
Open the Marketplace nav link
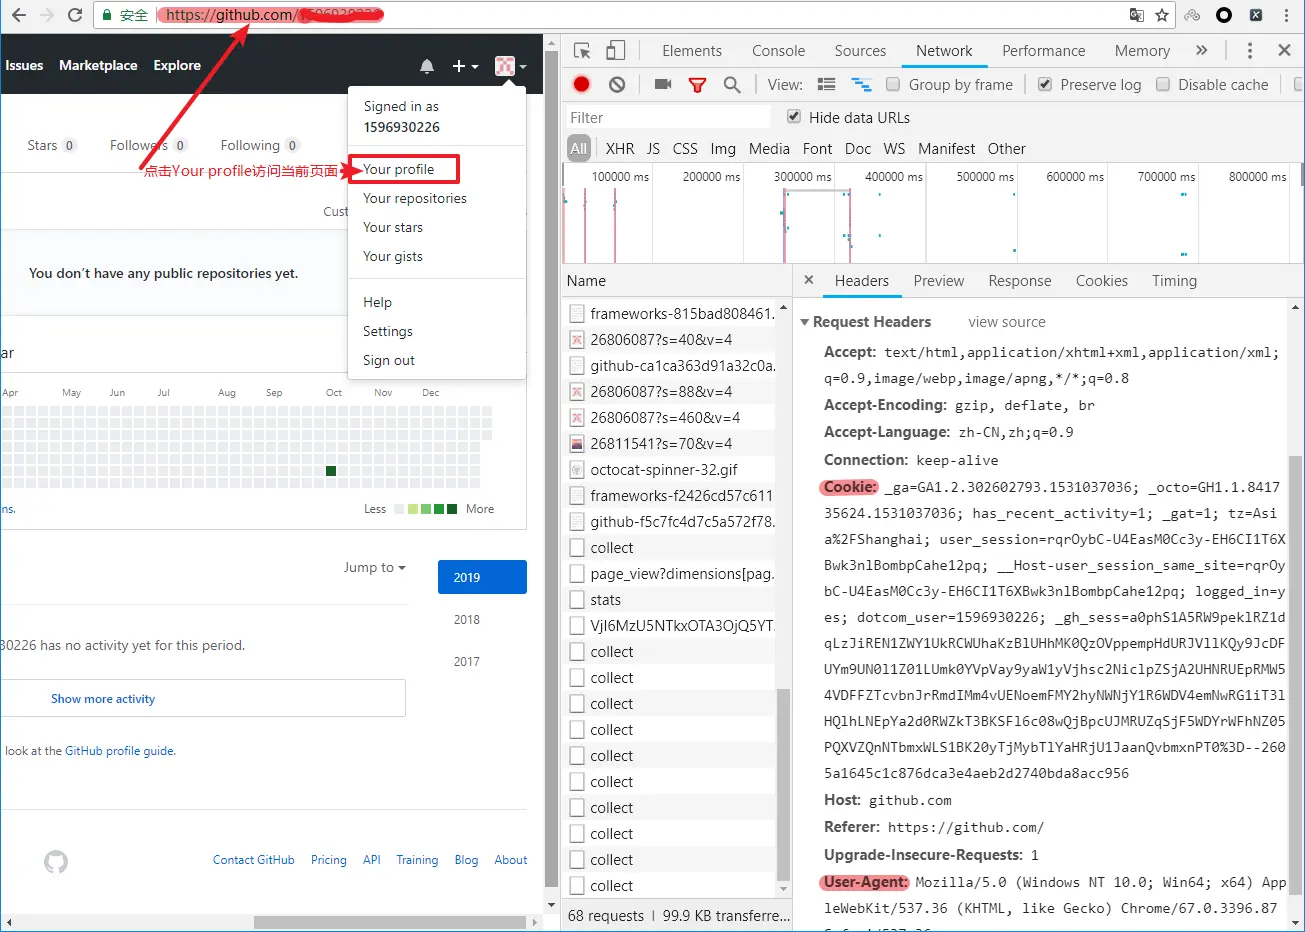coord(98,65)
